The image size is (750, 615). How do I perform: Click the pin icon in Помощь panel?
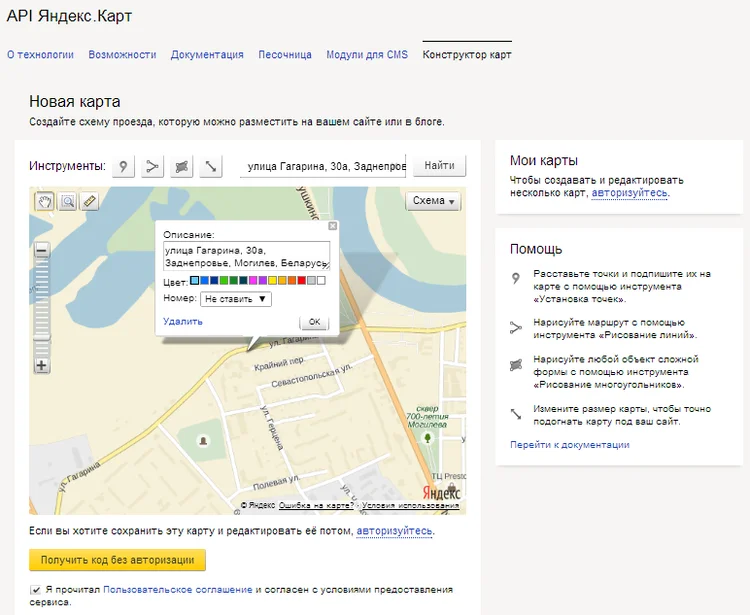515,278
